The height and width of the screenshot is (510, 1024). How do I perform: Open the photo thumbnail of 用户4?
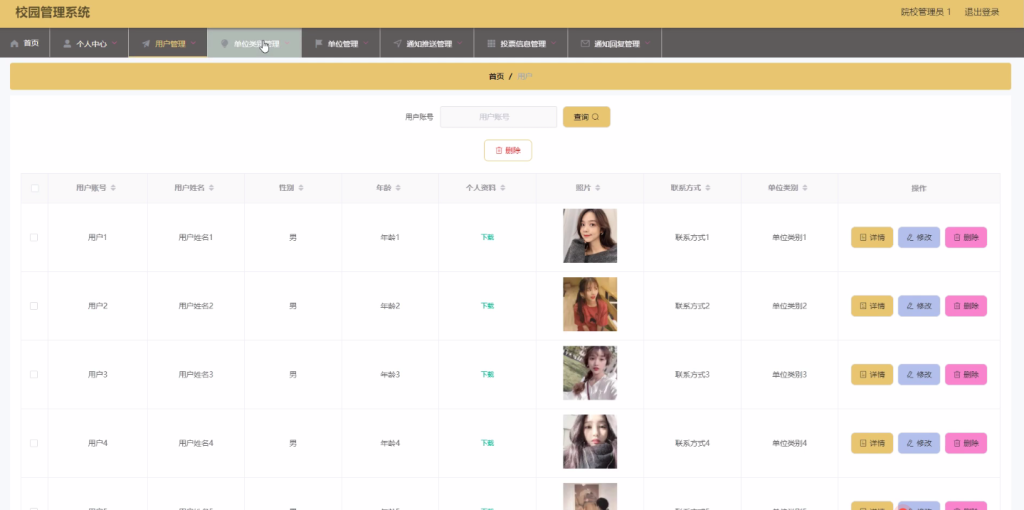coord(589,442)
